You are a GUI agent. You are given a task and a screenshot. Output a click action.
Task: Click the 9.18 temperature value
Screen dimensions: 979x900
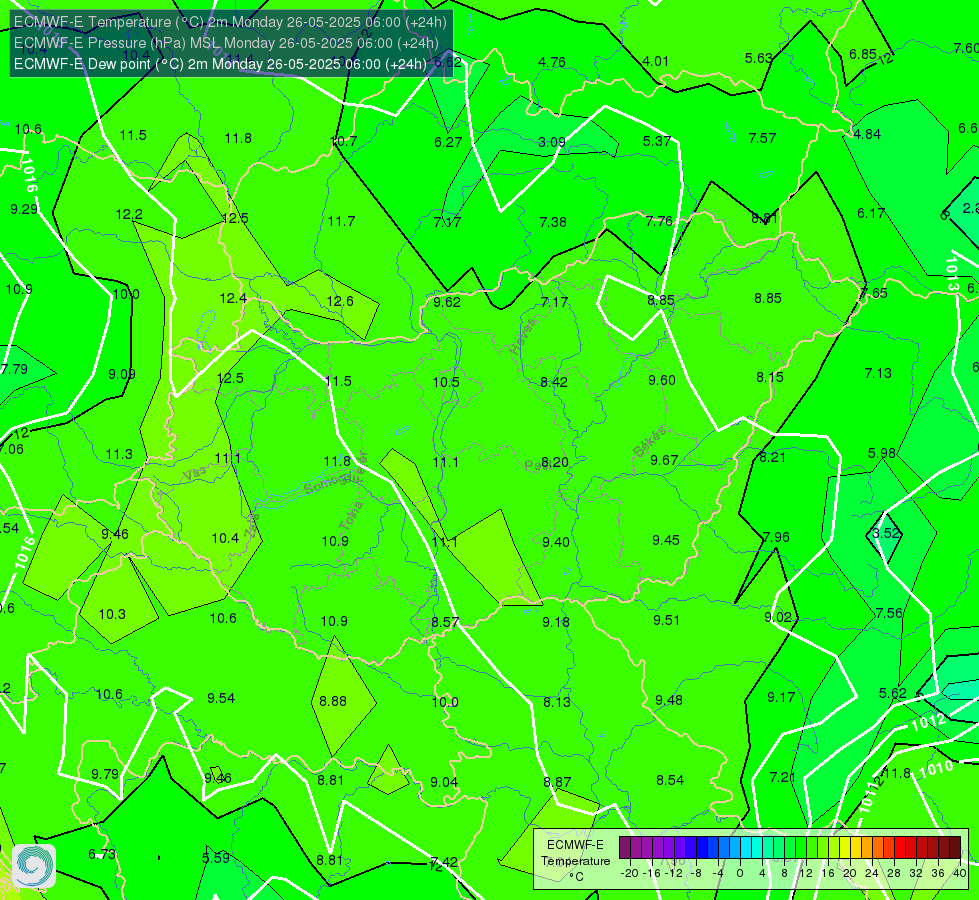[x=556, y=622]
